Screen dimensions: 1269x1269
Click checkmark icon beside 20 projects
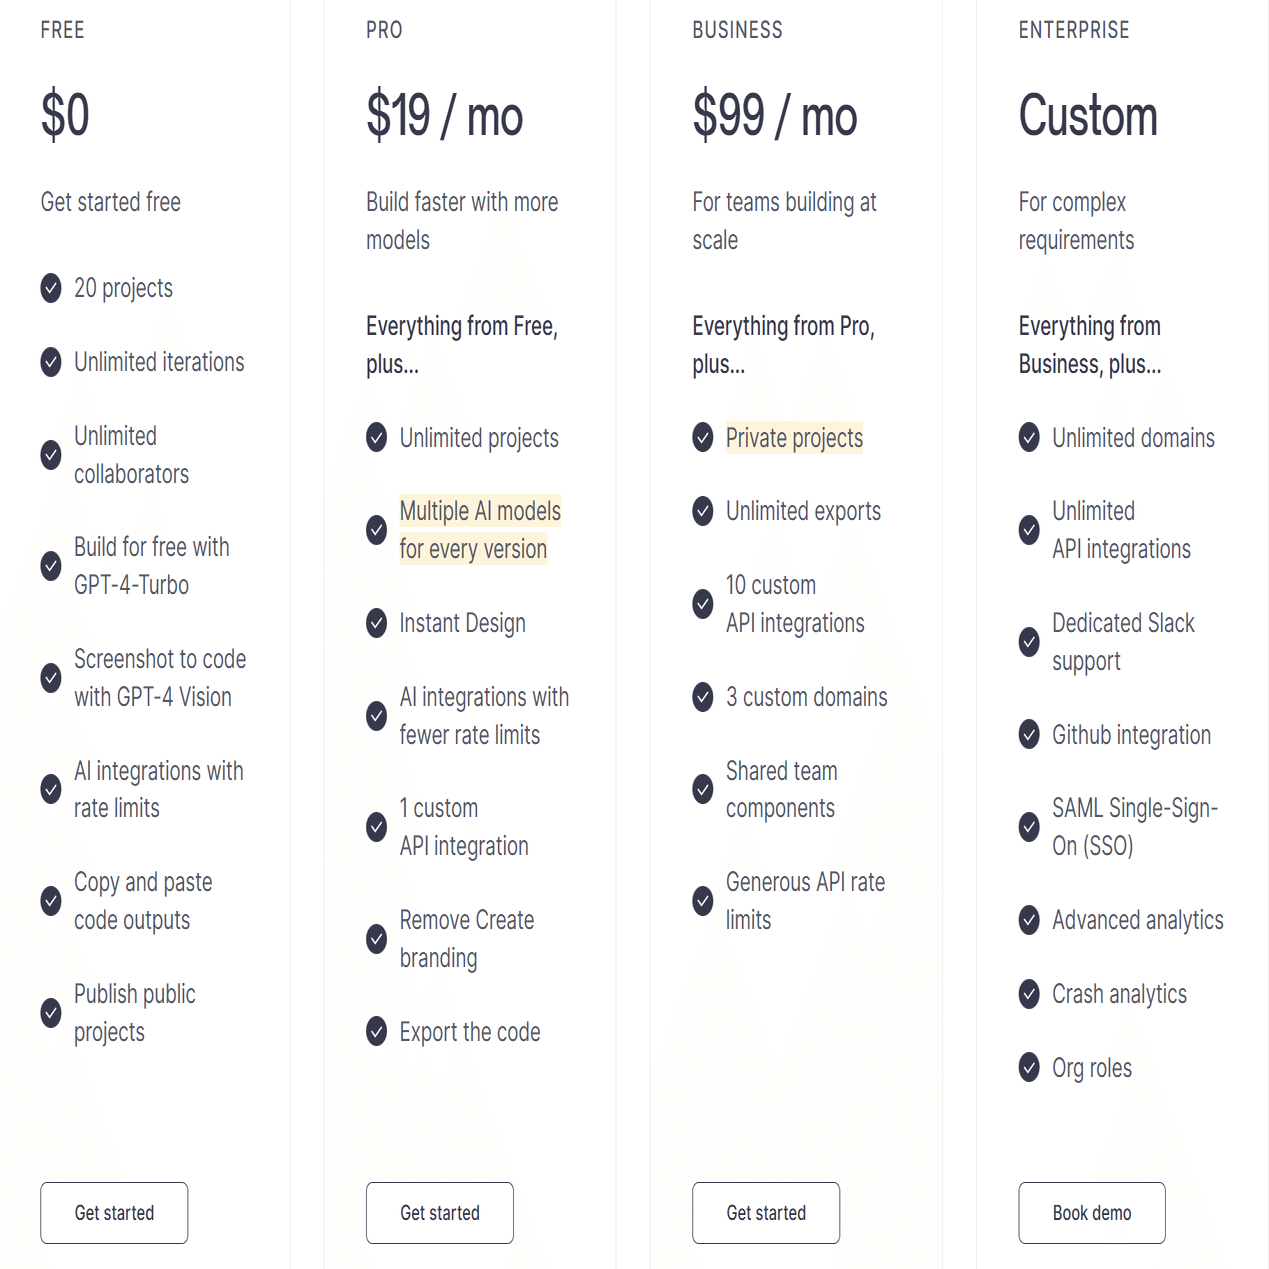tap(51, 288)
